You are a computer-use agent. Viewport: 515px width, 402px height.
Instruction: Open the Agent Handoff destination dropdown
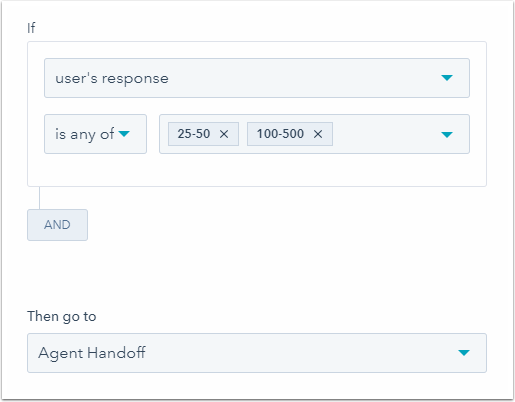pos(257,353)
